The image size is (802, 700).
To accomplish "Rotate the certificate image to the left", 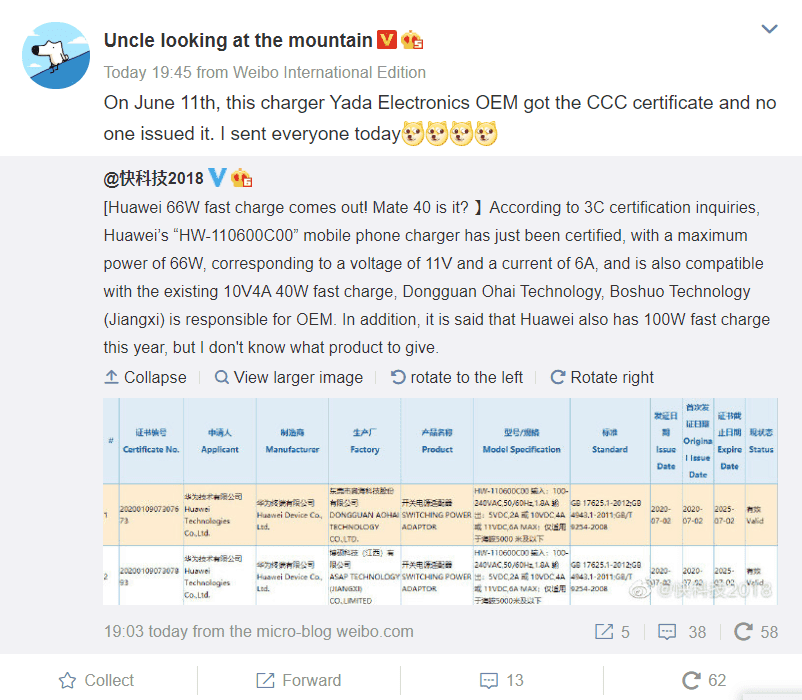I will (457, 377).
